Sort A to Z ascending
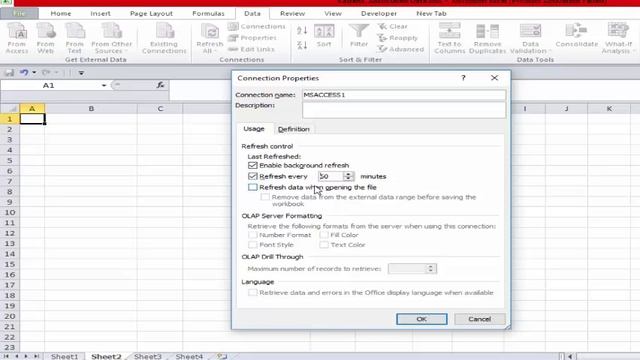 tap(302, 31)
